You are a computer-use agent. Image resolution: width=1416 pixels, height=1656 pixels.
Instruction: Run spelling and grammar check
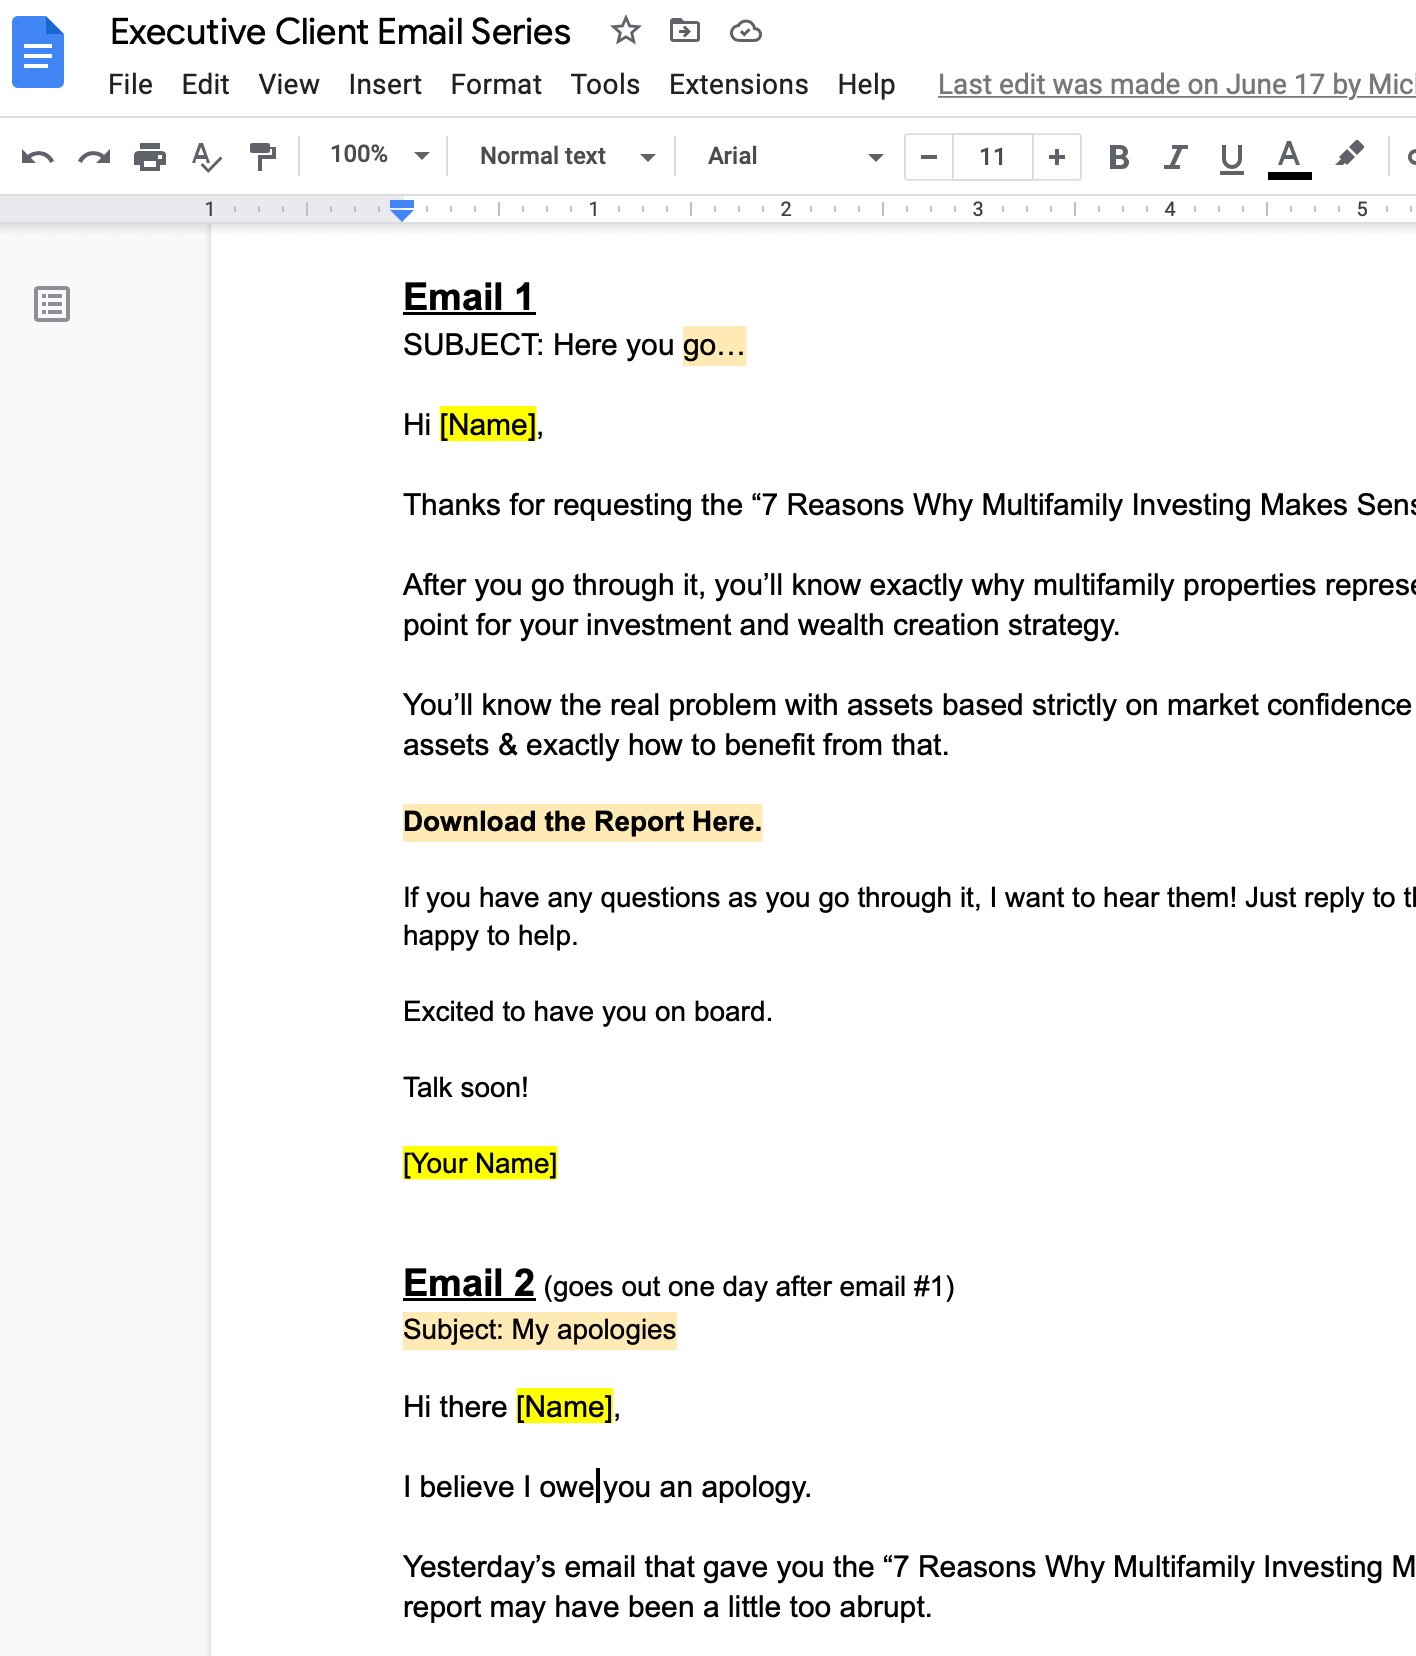click(x=206, y=157)
